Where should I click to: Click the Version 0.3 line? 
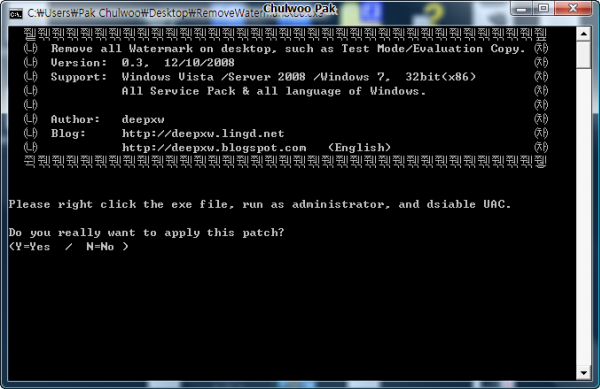tap(142, 63)
